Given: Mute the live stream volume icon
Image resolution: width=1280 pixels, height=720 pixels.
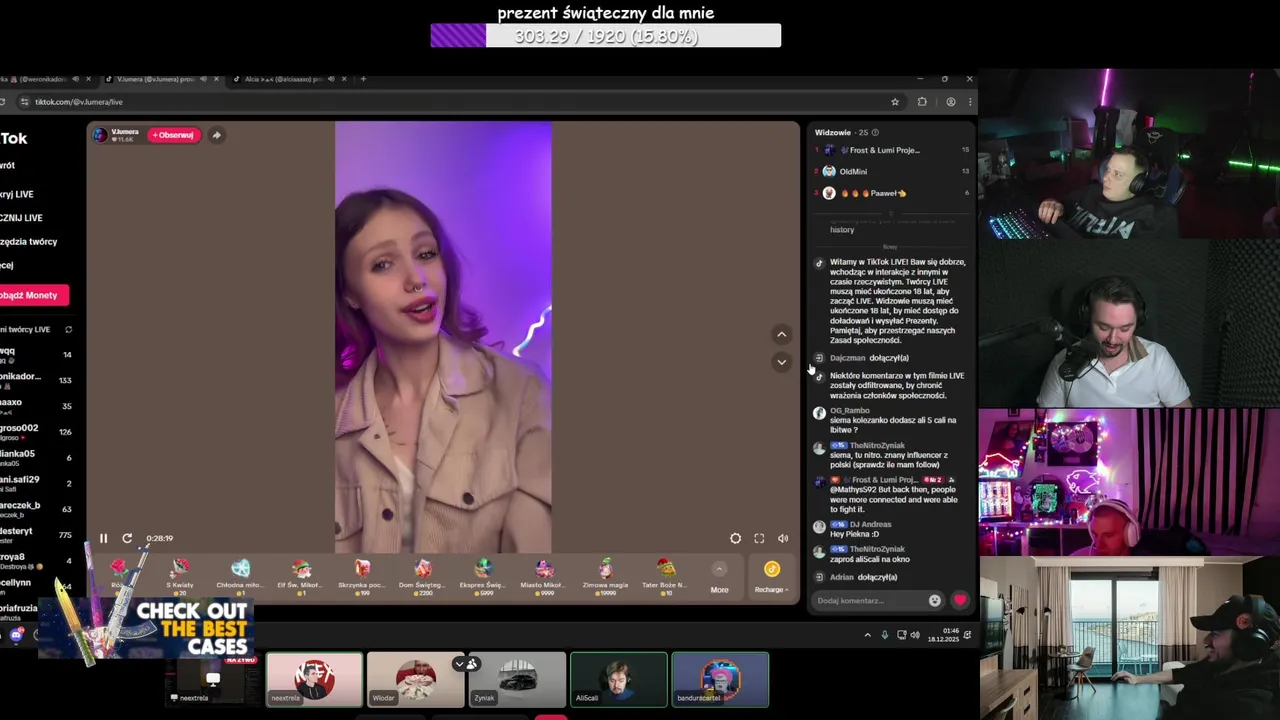Looking at the screenshot, I should pos(783,538).
